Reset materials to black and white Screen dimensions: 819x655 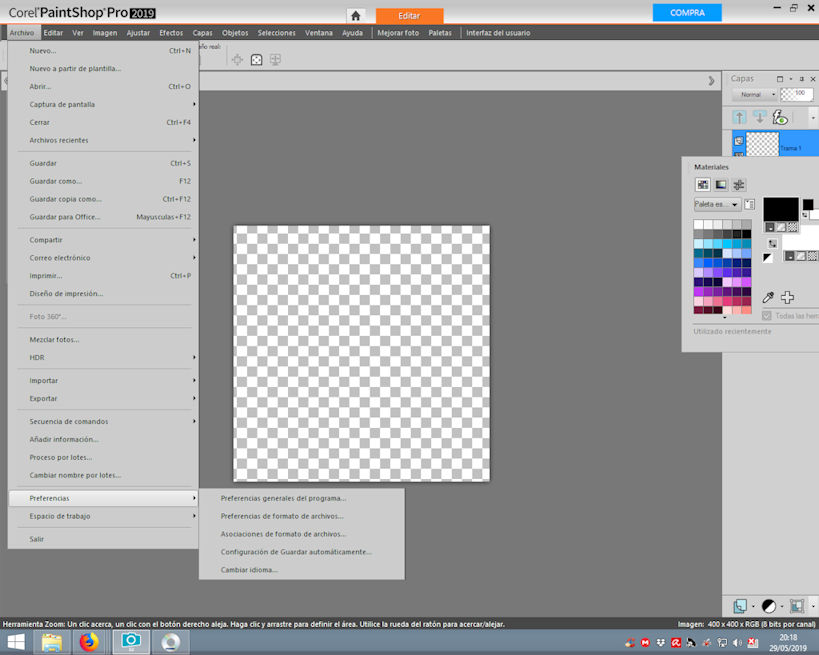(768, 258)
